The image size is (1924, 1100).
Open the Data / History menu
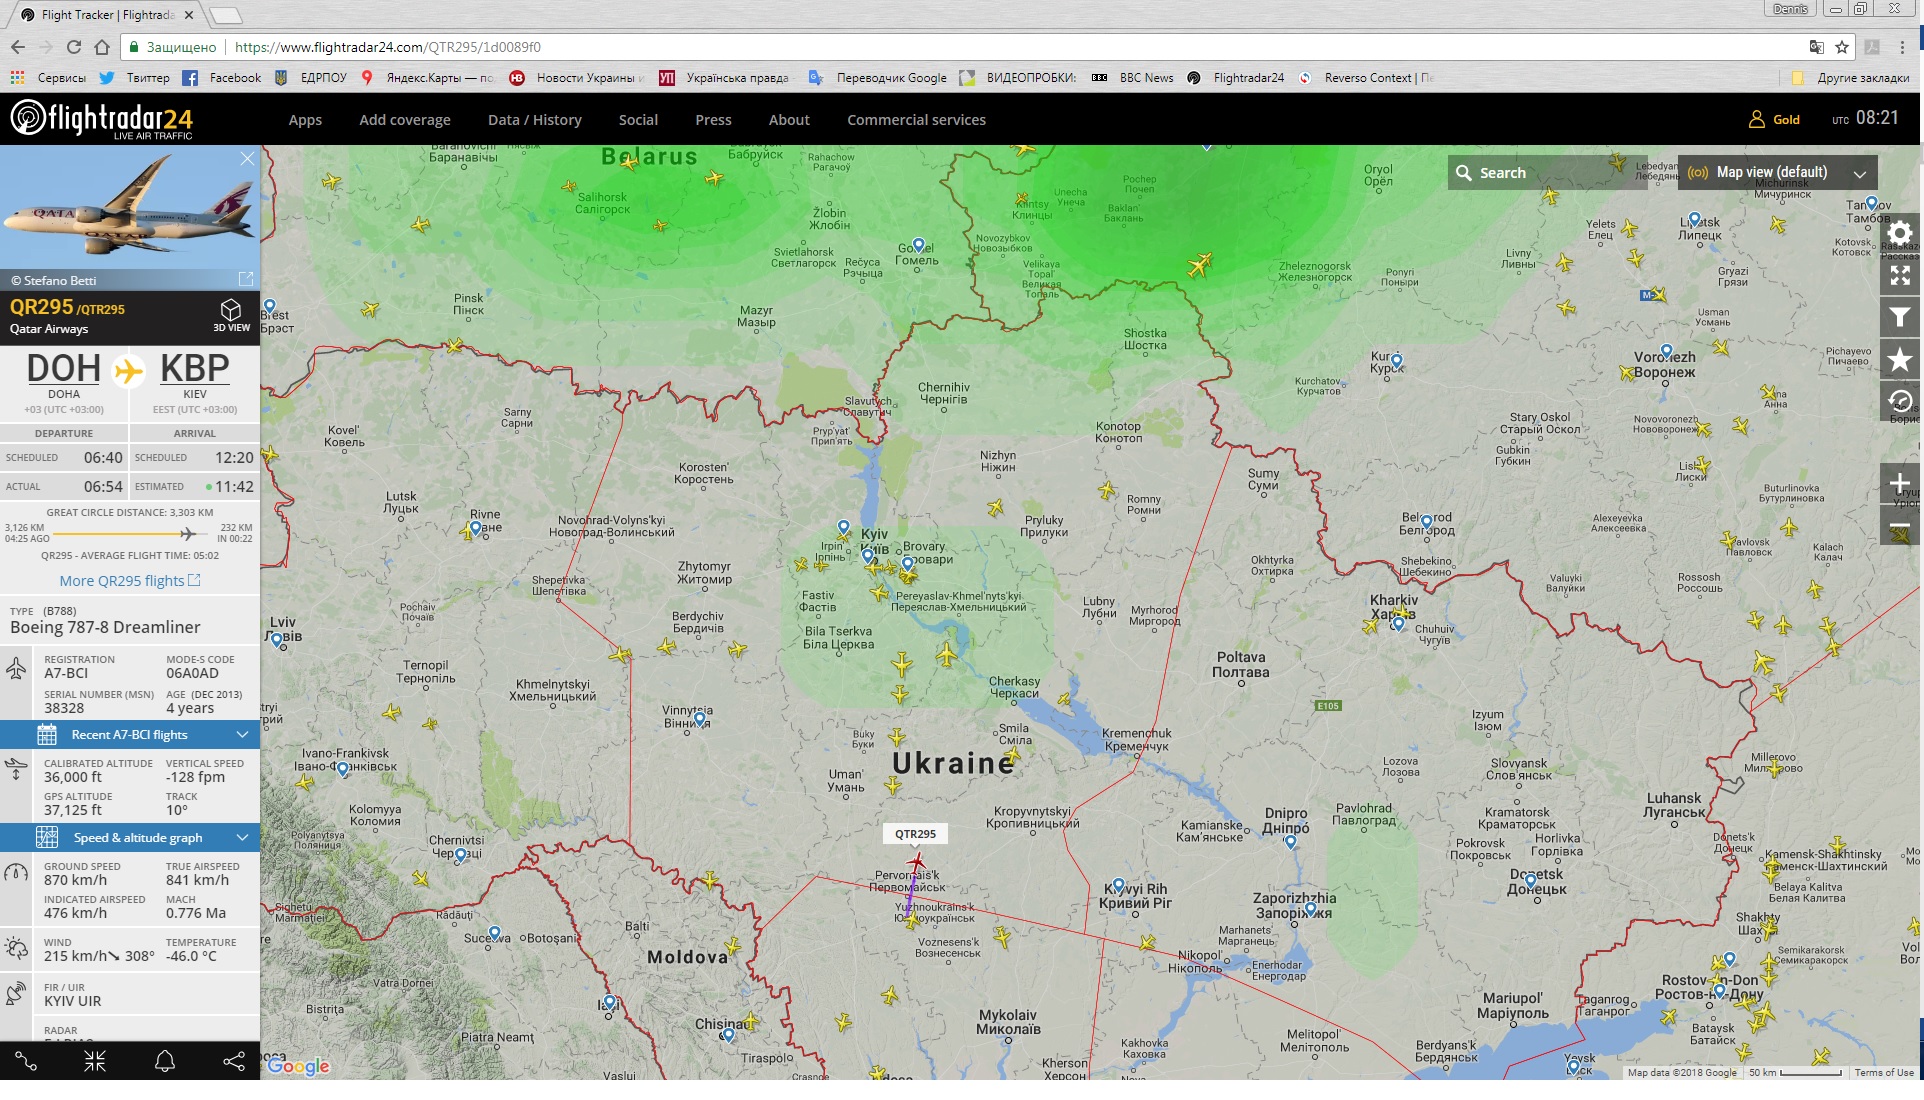[534, 120]
